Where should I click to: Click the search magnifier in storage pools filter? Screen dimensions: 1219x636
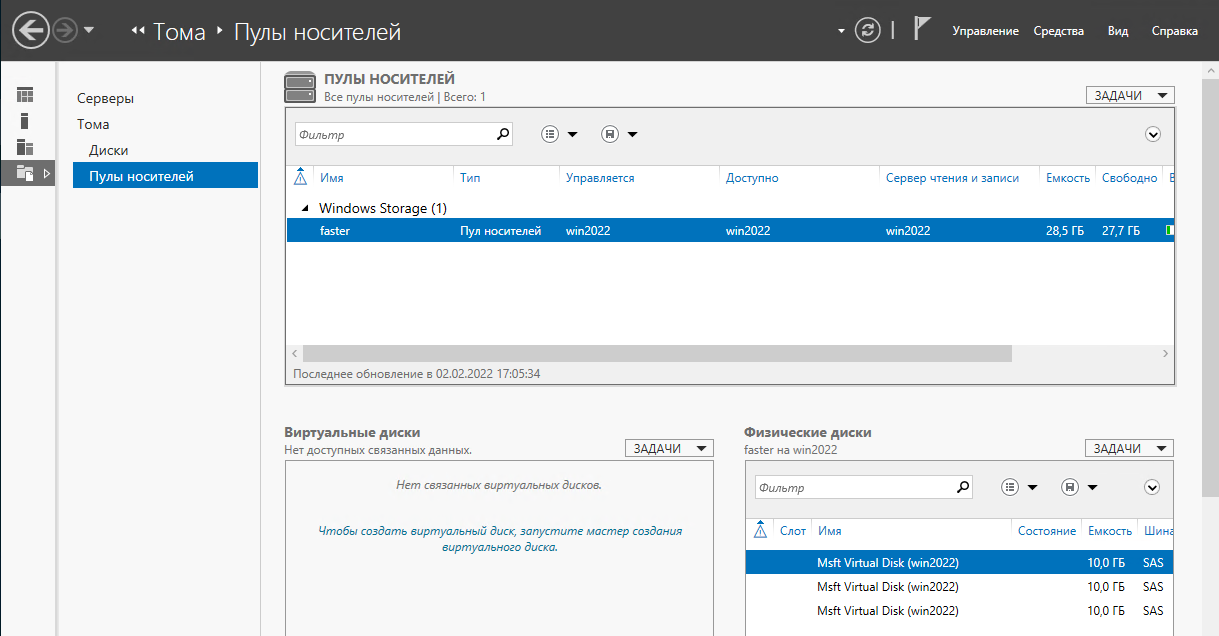pos(502,134)
